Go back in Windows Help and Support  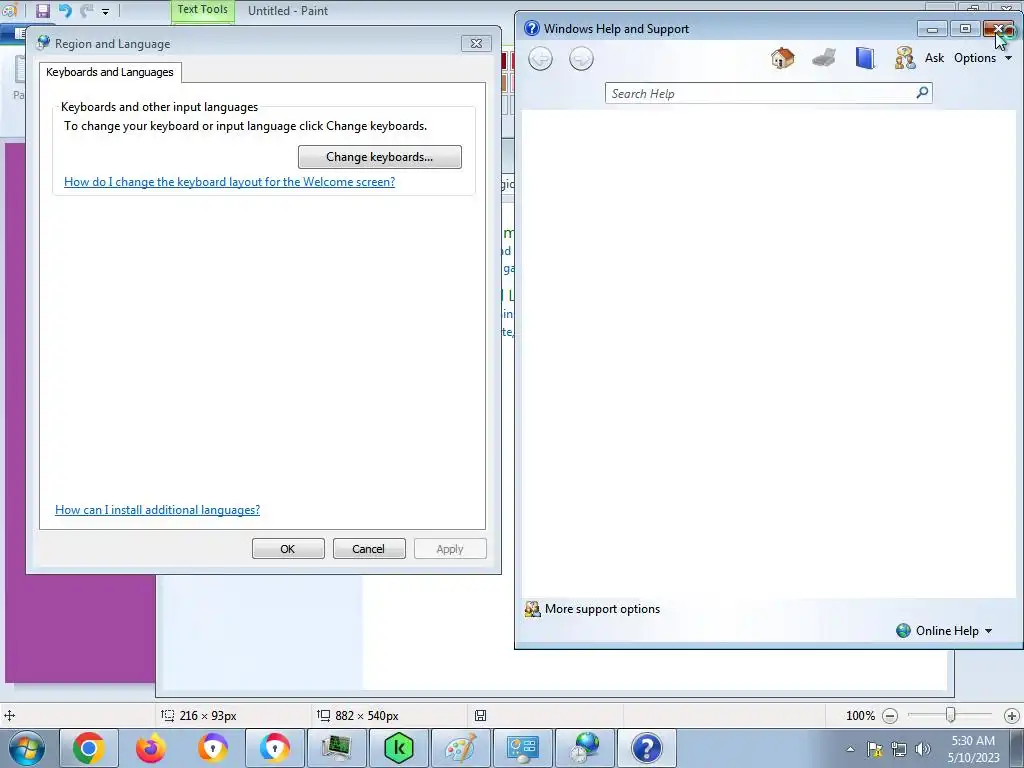click(540, 59)
